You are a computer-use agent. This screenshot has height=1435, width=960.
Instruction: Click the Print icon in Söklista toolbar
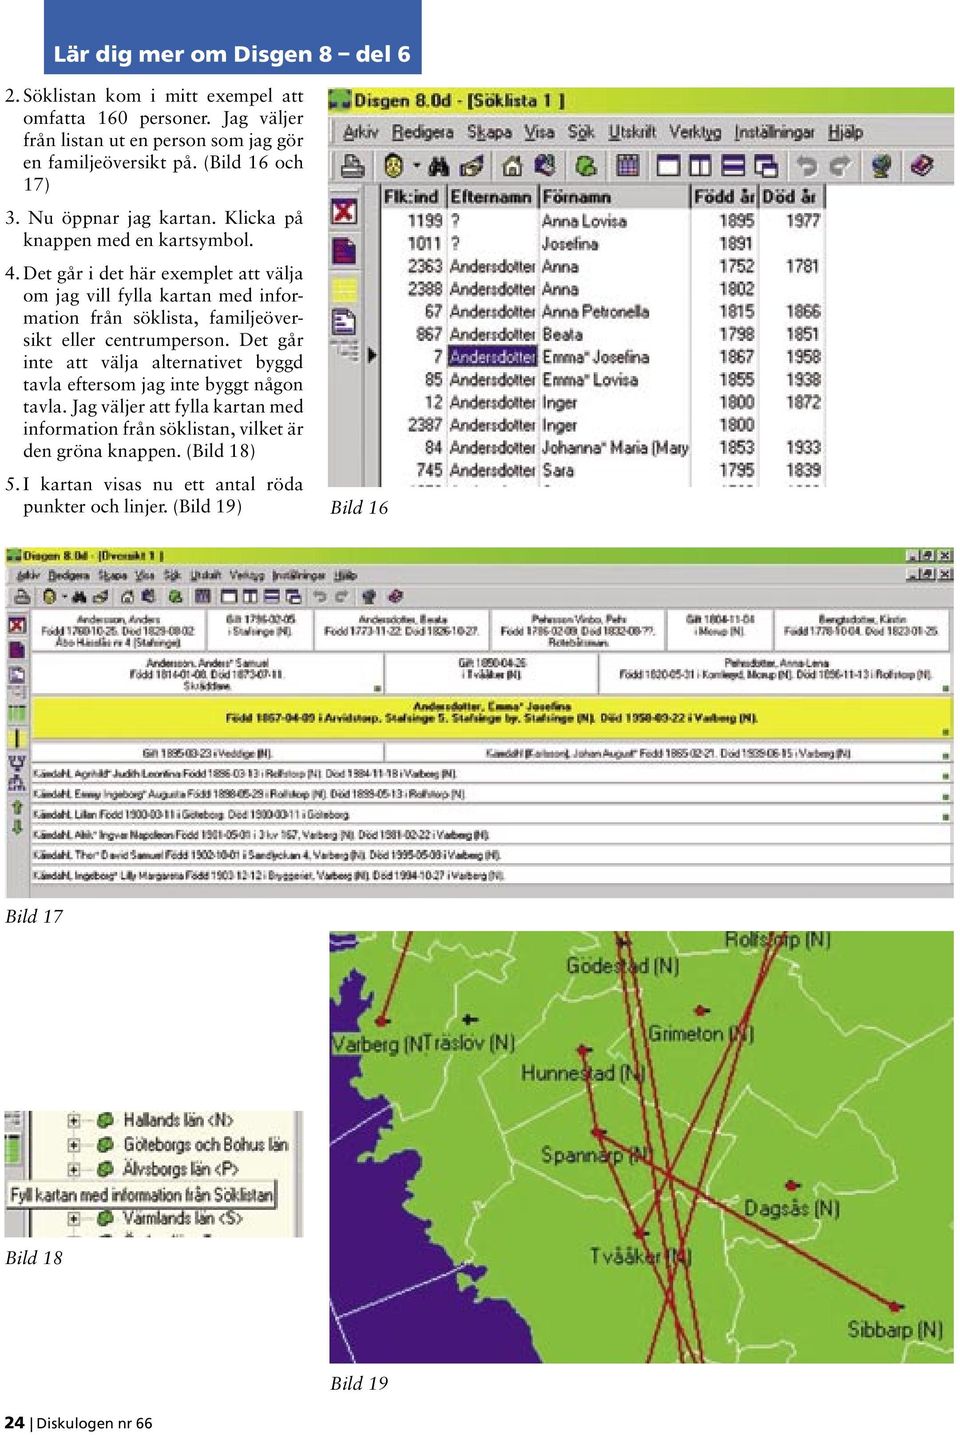(x=353, y=166)
